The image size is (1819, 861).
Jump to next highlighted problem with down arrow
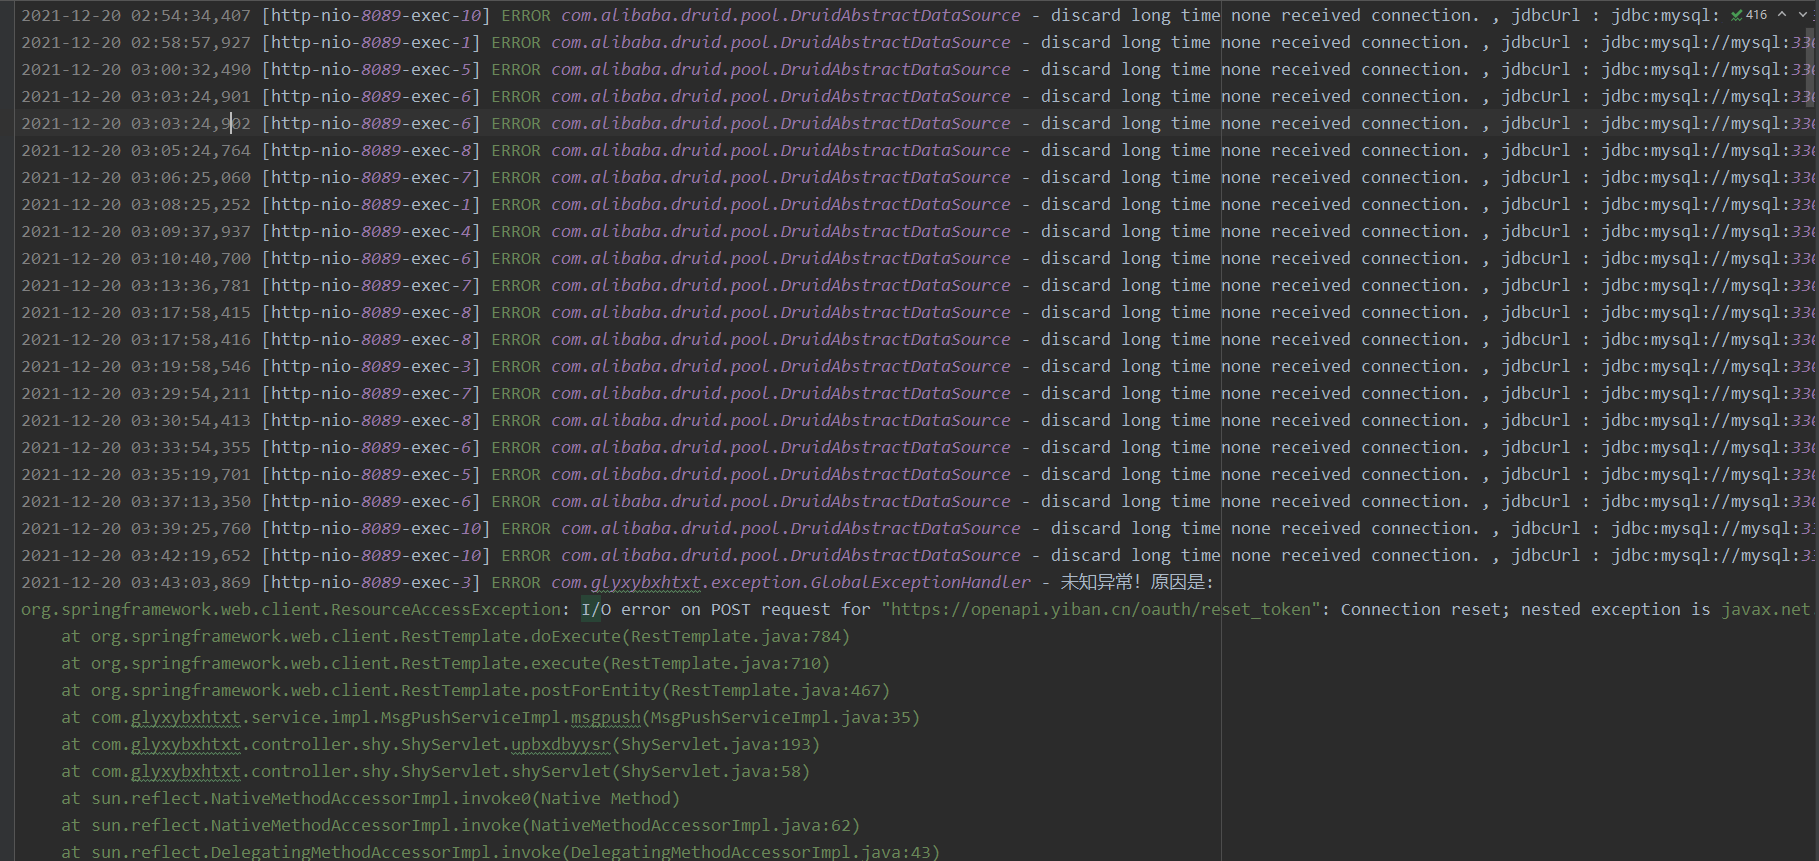click(x=1803, y=15)
